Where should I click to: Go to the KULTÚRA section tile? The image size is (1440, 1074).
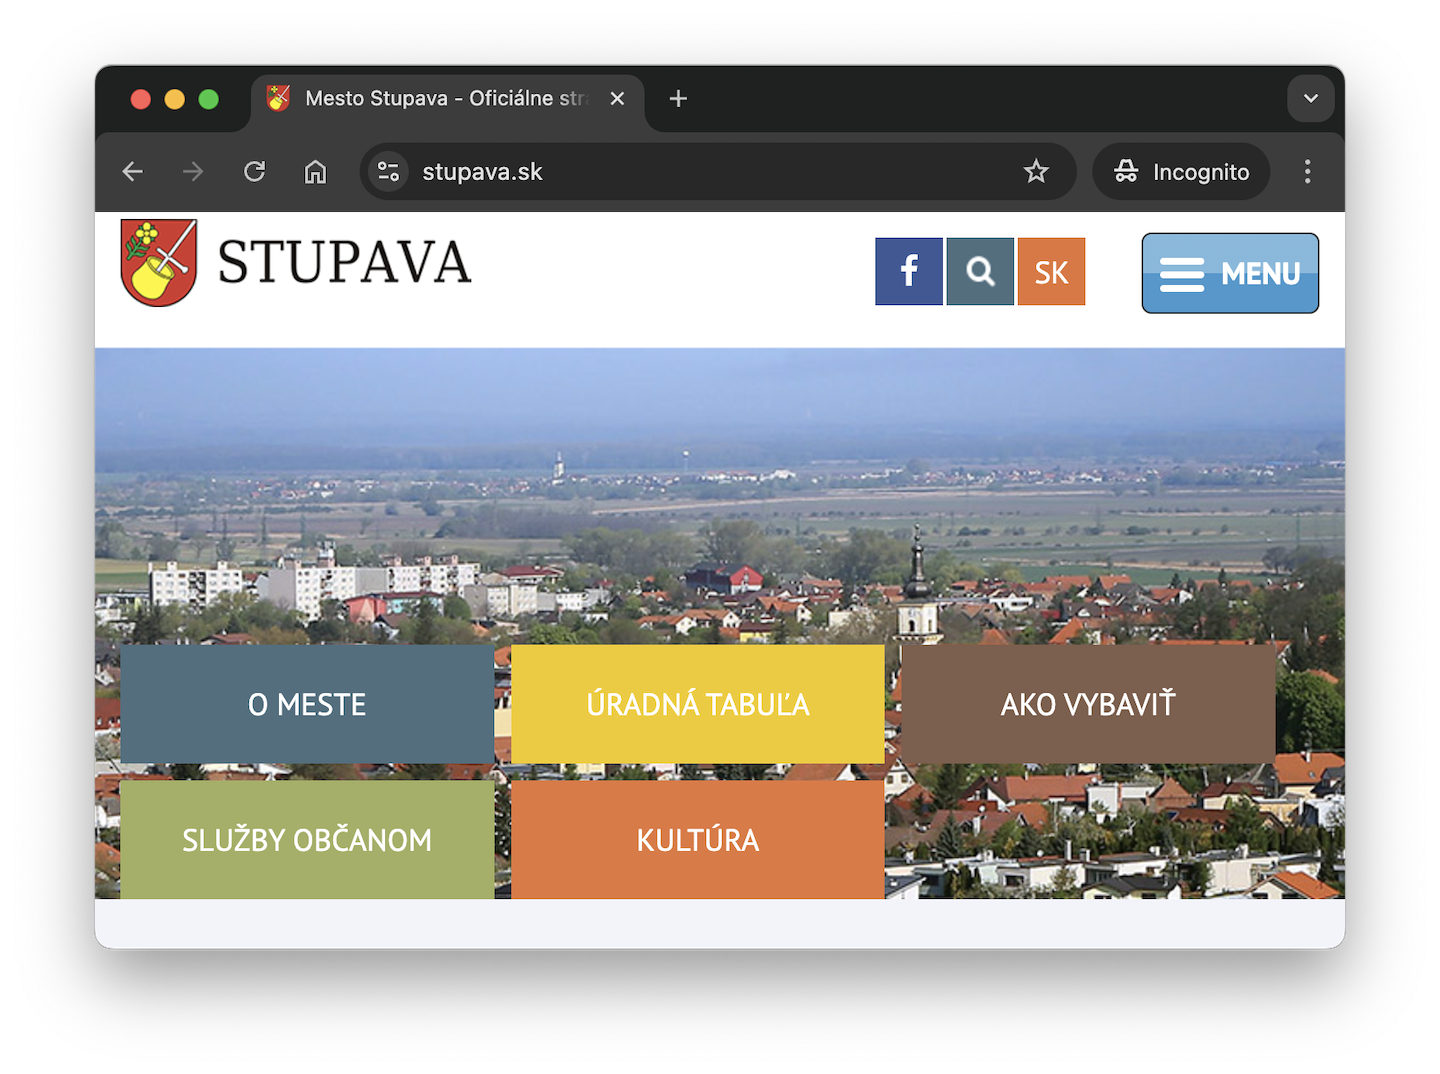(698, 839)
